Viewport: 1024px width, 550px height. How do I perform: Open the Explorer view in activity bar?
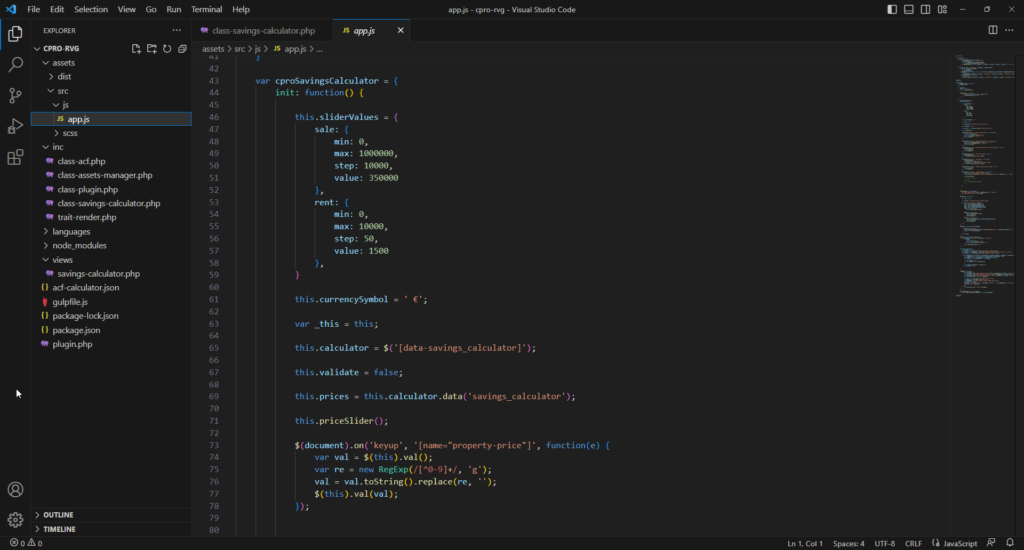(15, 33)
